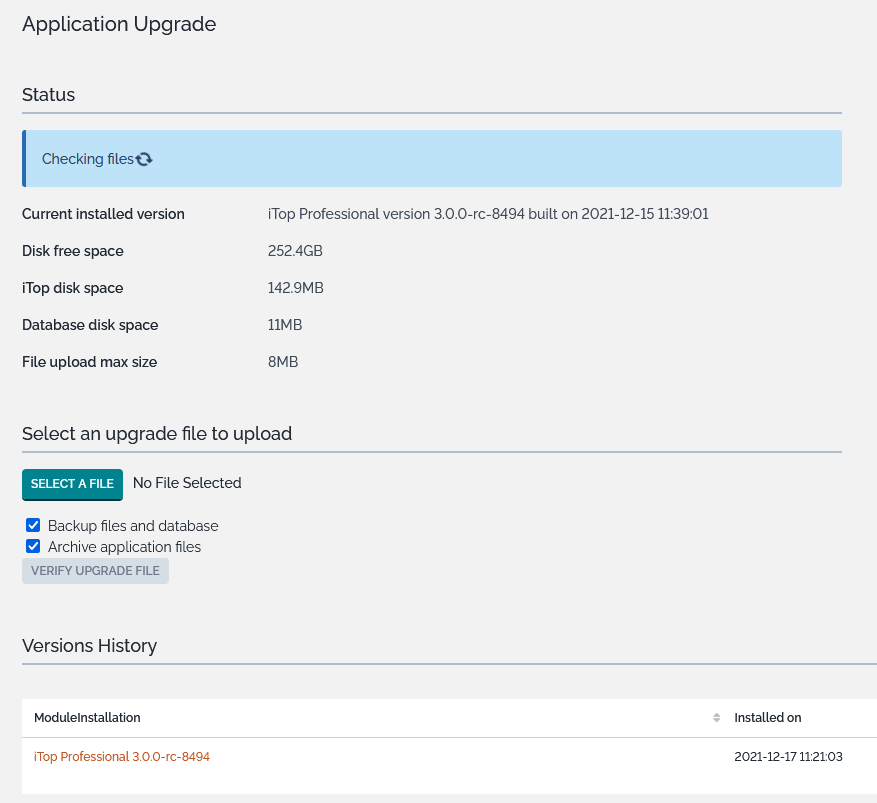This screenshot has height=803, width=877.
Task: Click the Disk free space value 252.4GB
Action: pyautogui.click(x=295, y=251)
